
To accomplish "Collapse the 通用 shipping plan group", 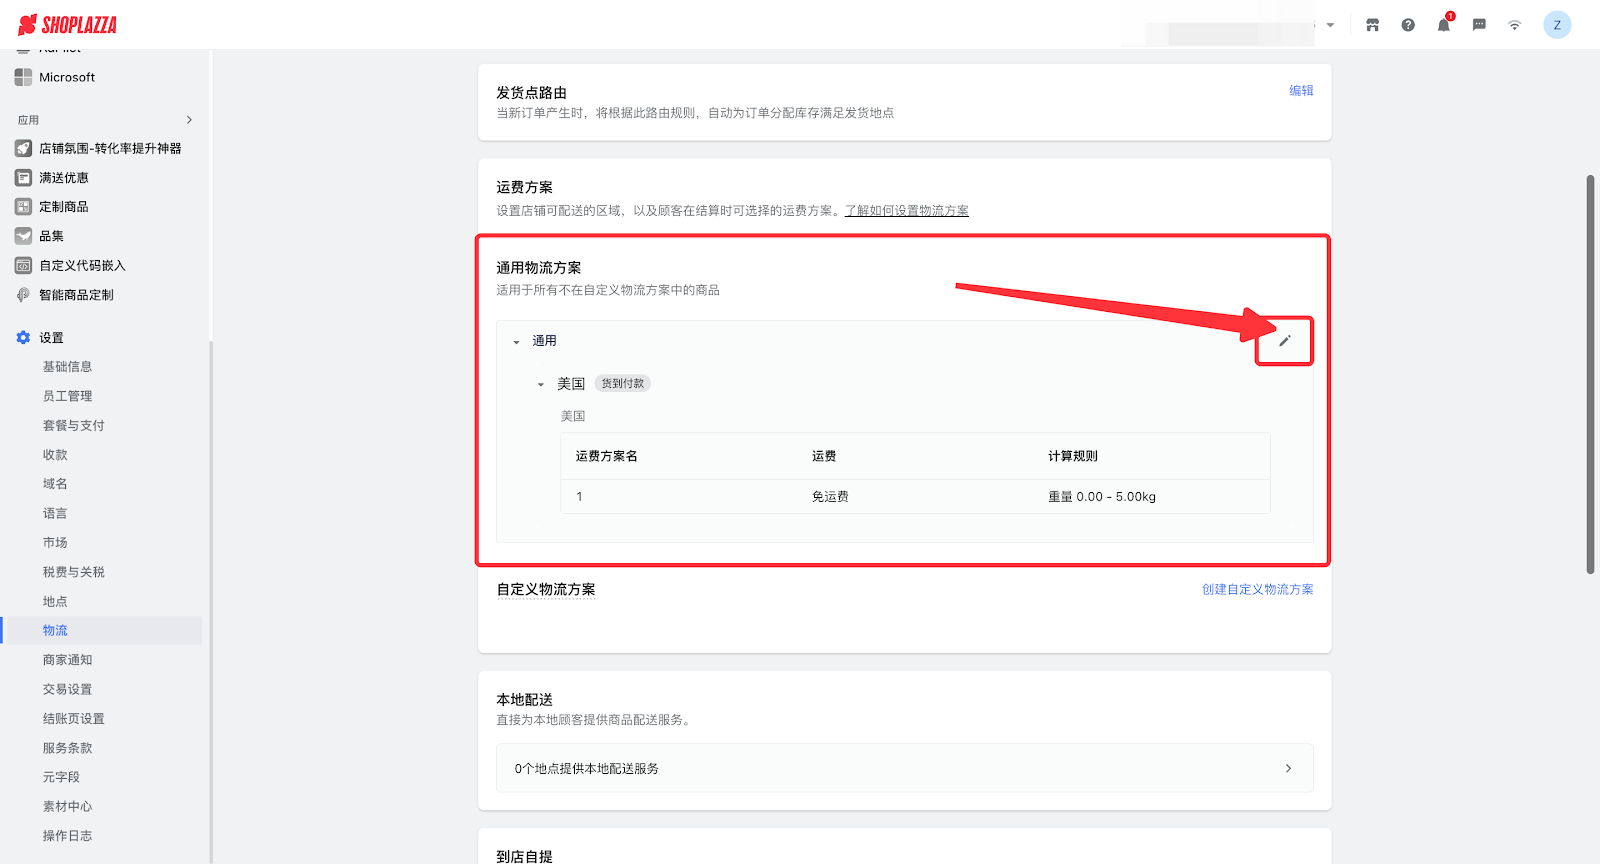I will pyautogui.click(x=517, y=342).
